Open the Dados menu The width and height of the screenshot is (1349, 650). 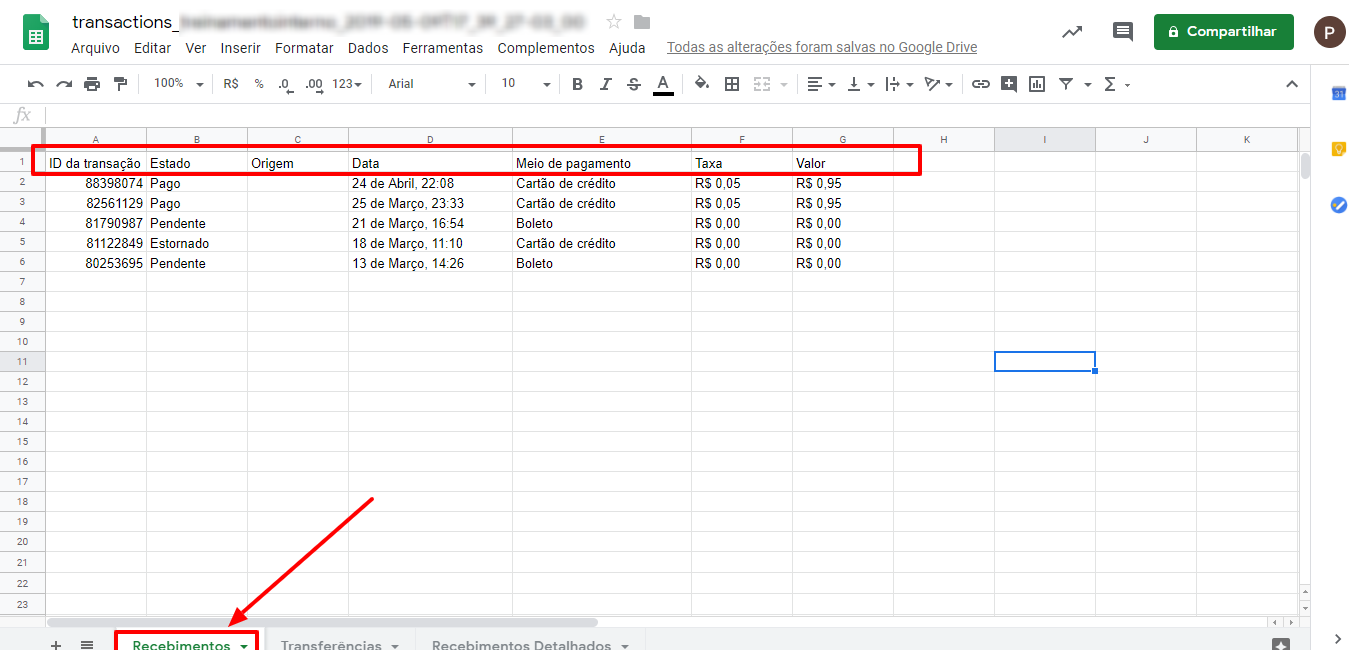(368, 48)
